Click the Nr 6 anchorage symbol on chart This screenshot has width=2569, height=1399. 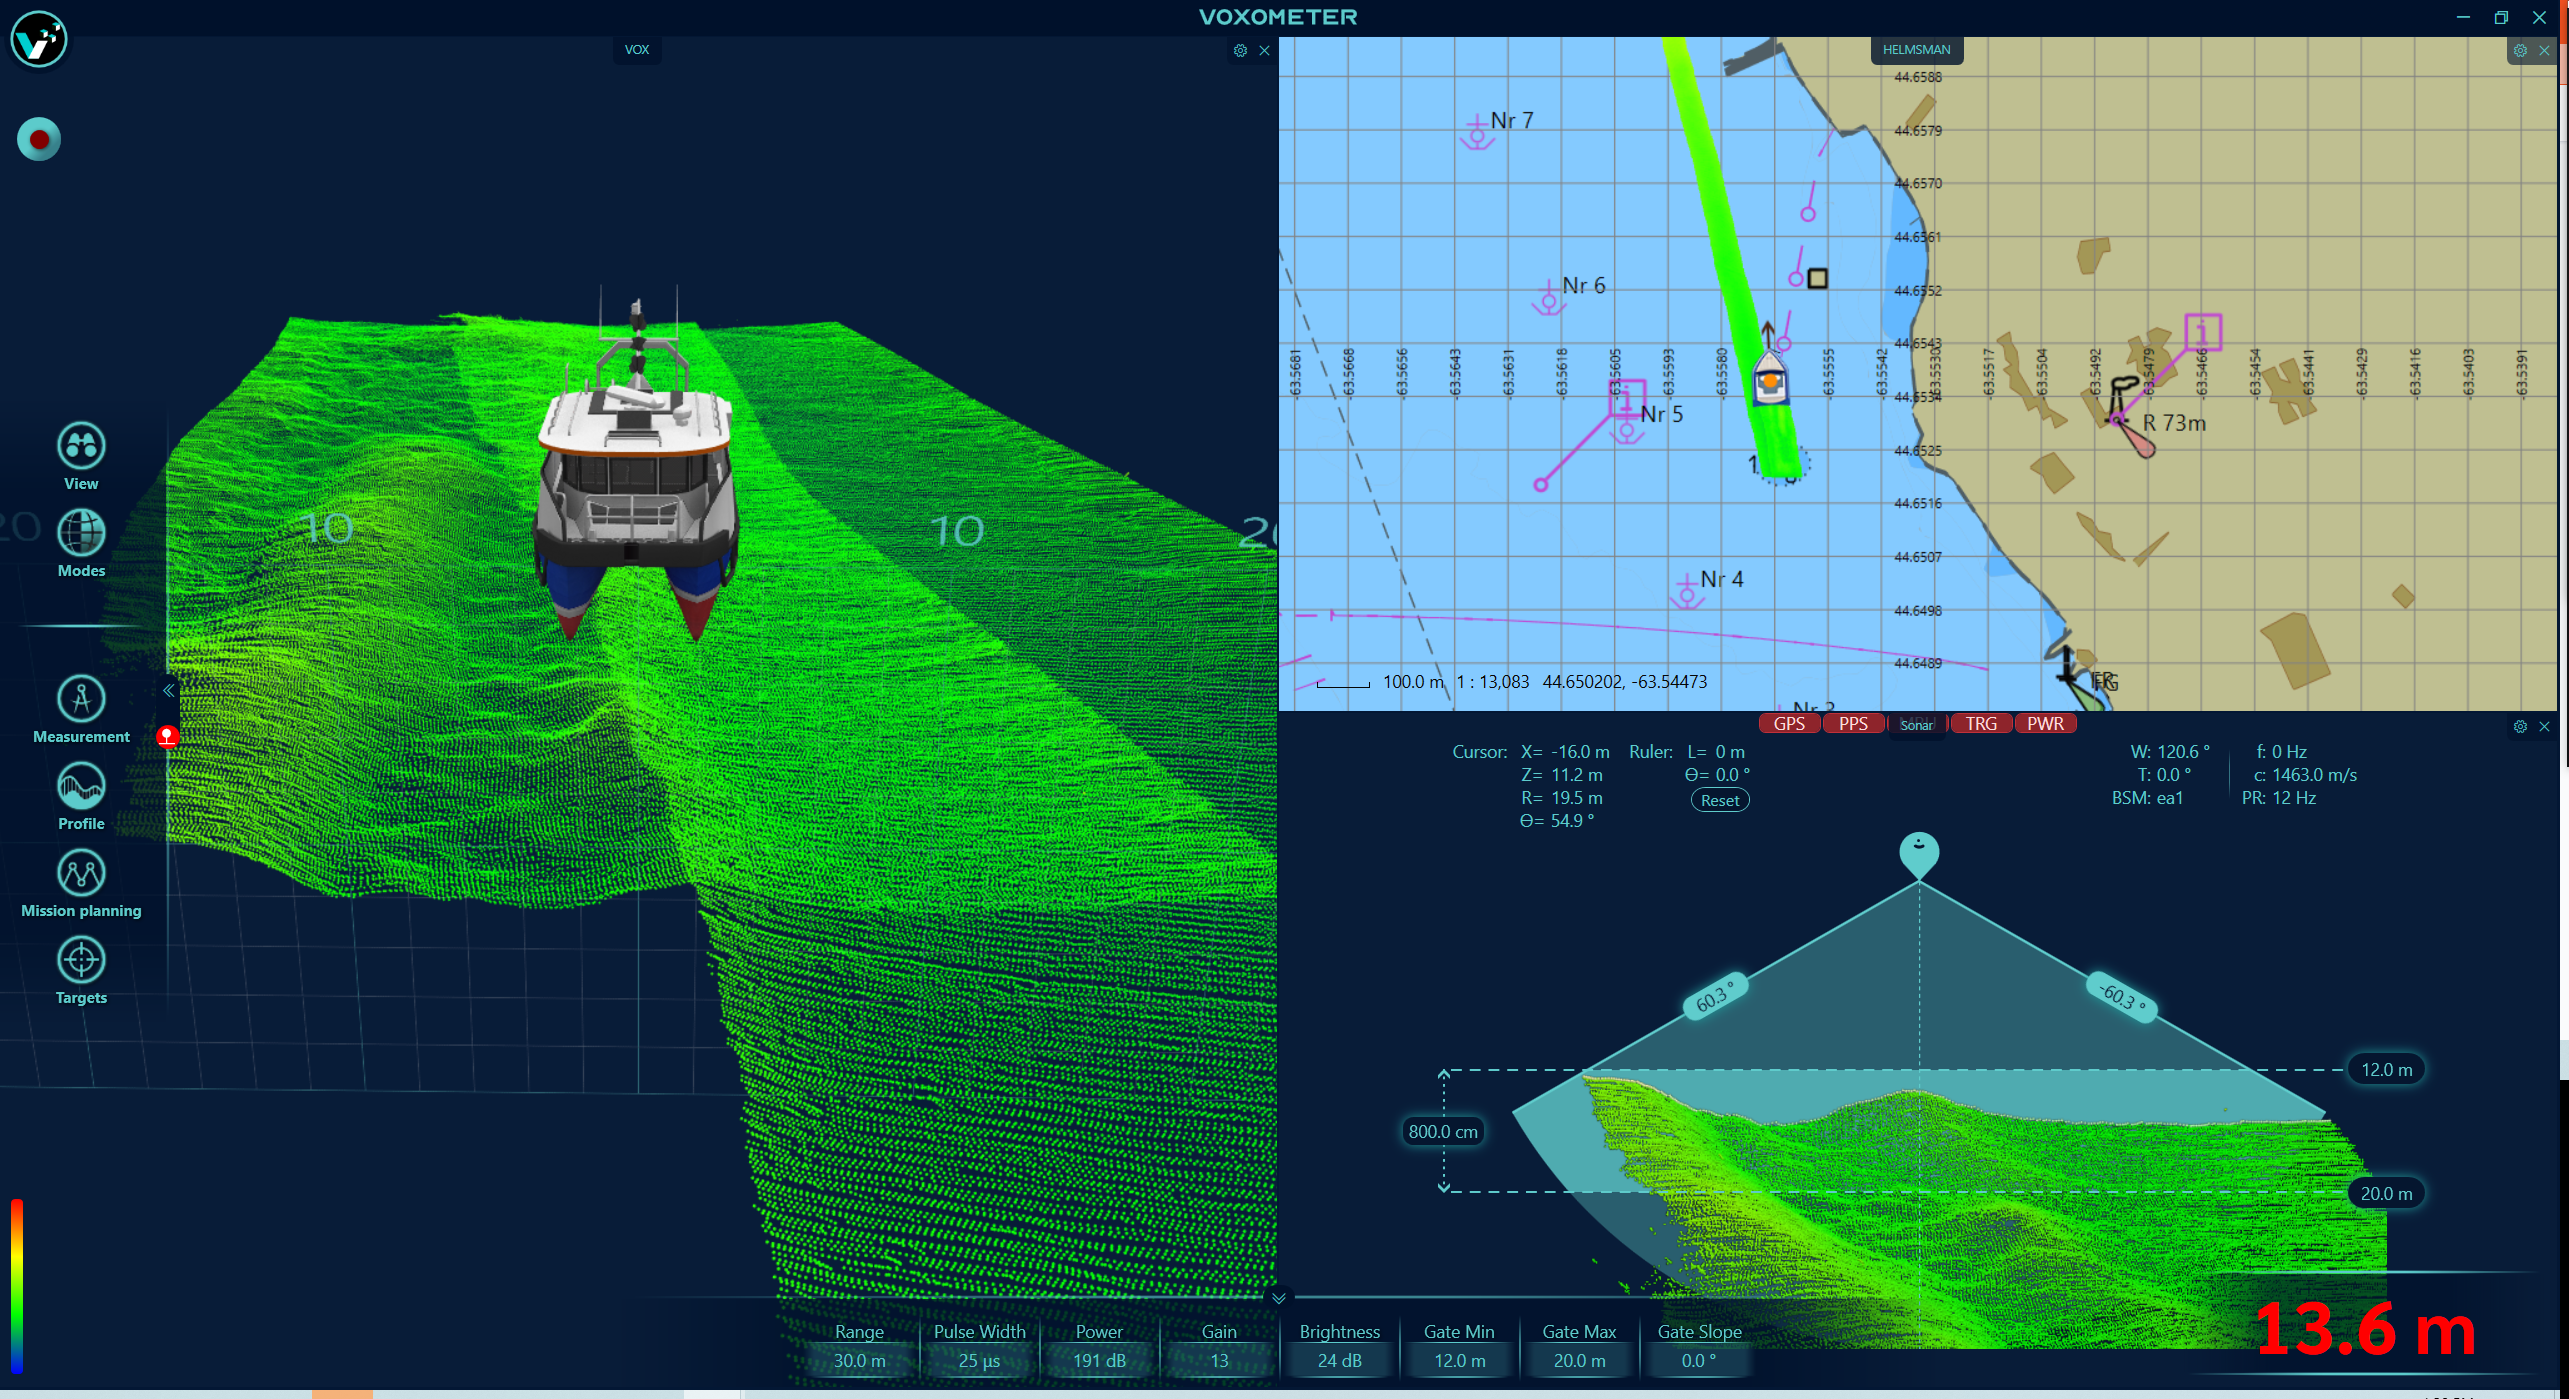point(1549,298)
